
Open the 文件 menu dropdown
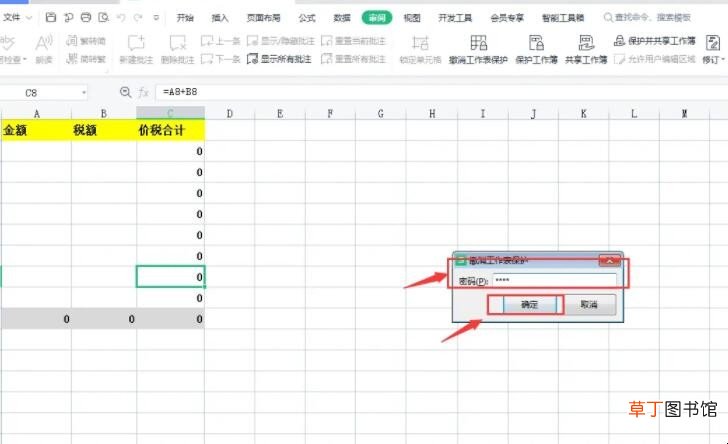click(x=17, y=18)
